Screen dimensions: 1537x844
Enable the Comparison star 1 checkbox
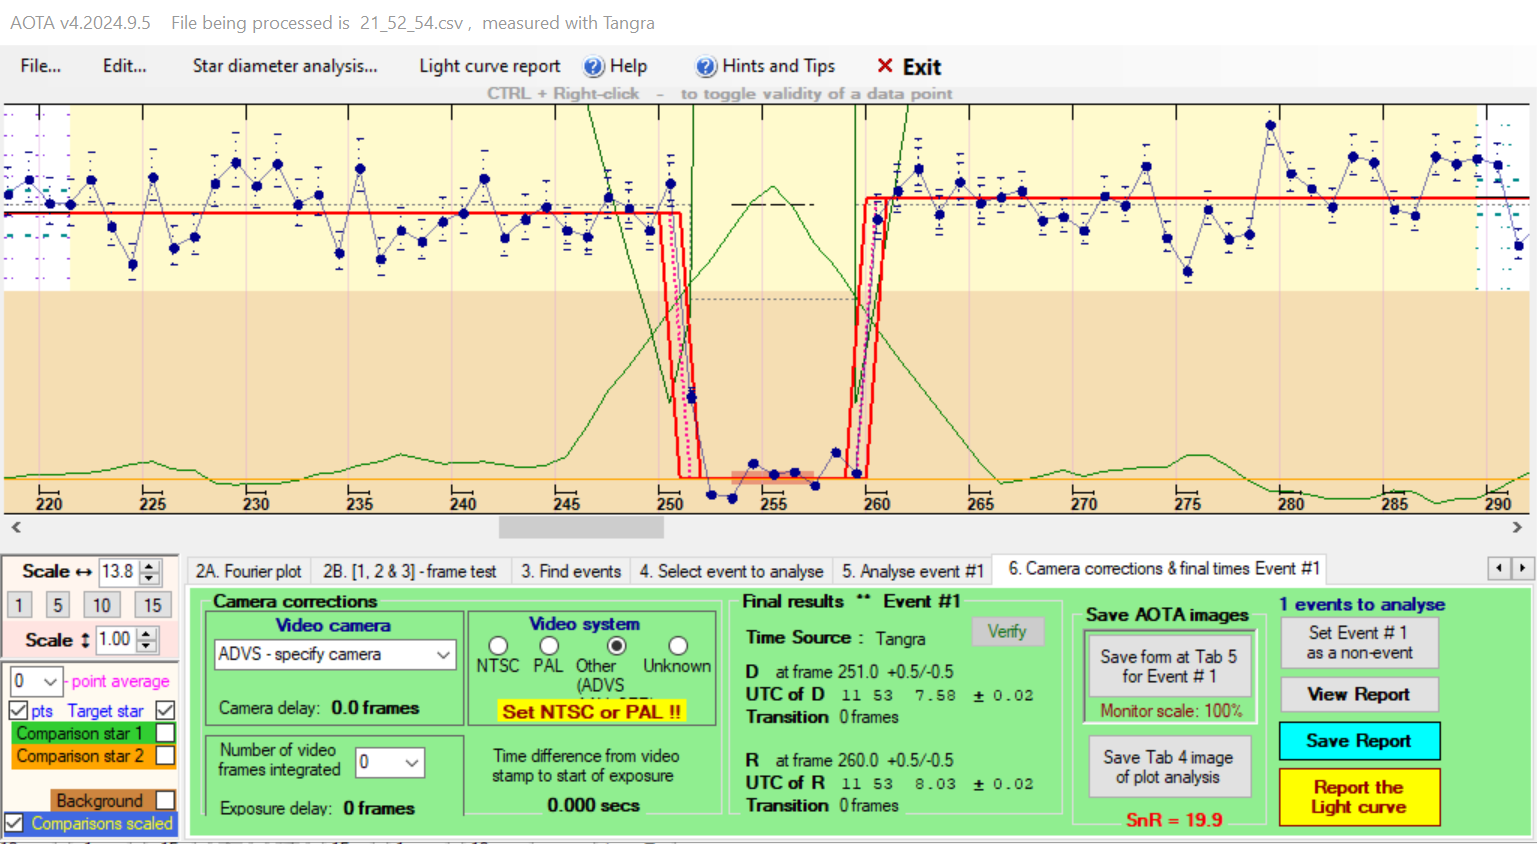coord(166,733)
